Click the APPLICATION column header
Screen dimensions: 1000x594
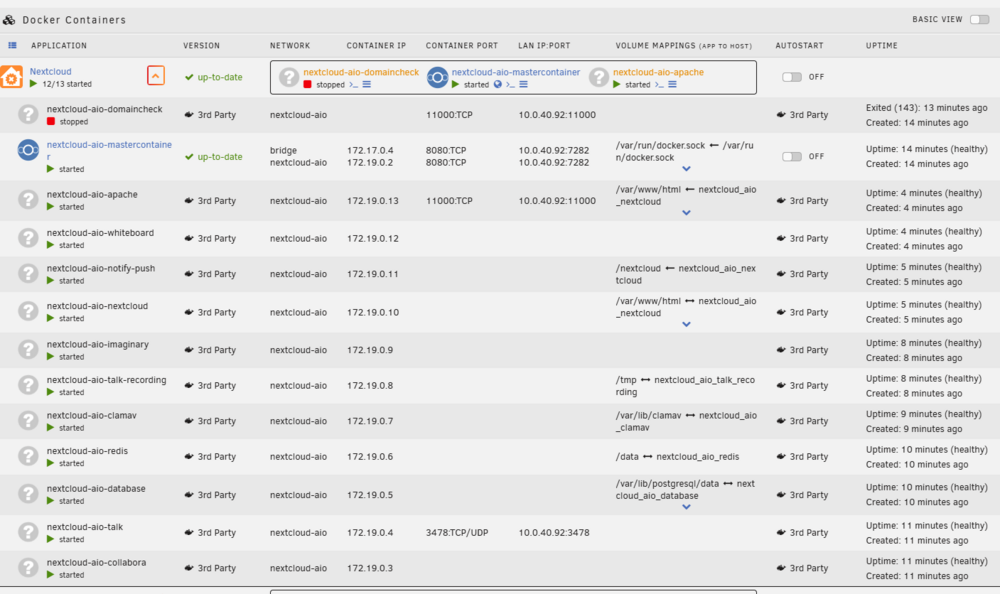(59, 45)
